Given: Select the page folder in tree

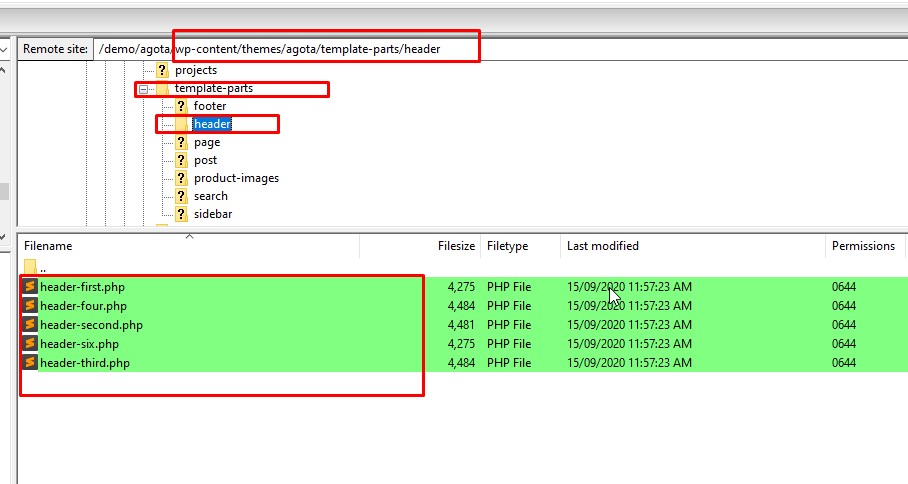Looking at the screenshot, I should (207, 142).
